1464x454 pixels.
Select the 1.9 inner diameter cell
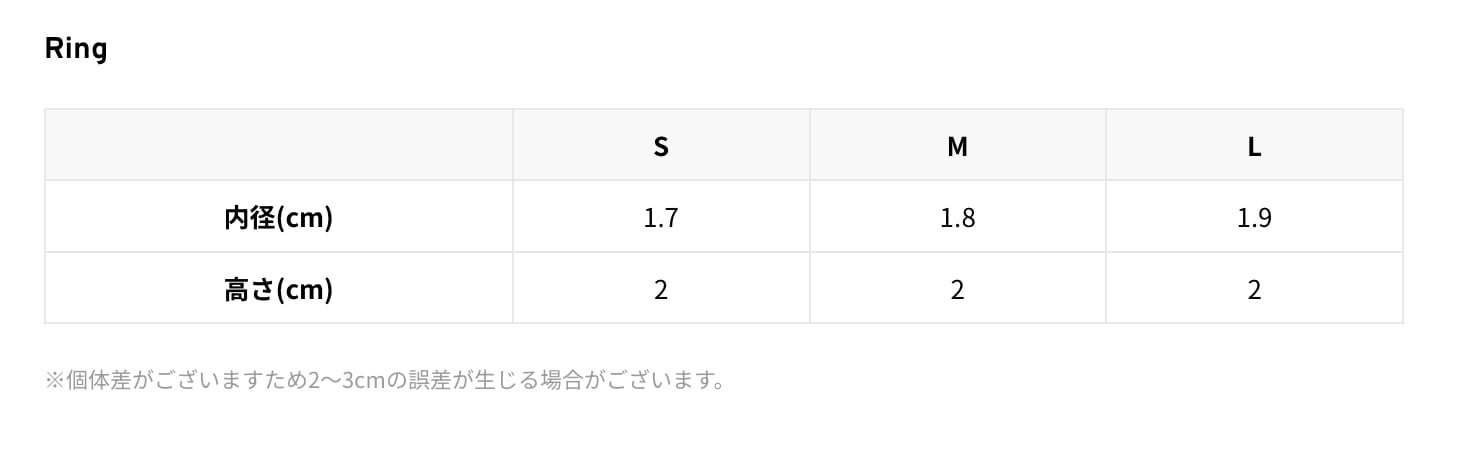[1254, 218]
